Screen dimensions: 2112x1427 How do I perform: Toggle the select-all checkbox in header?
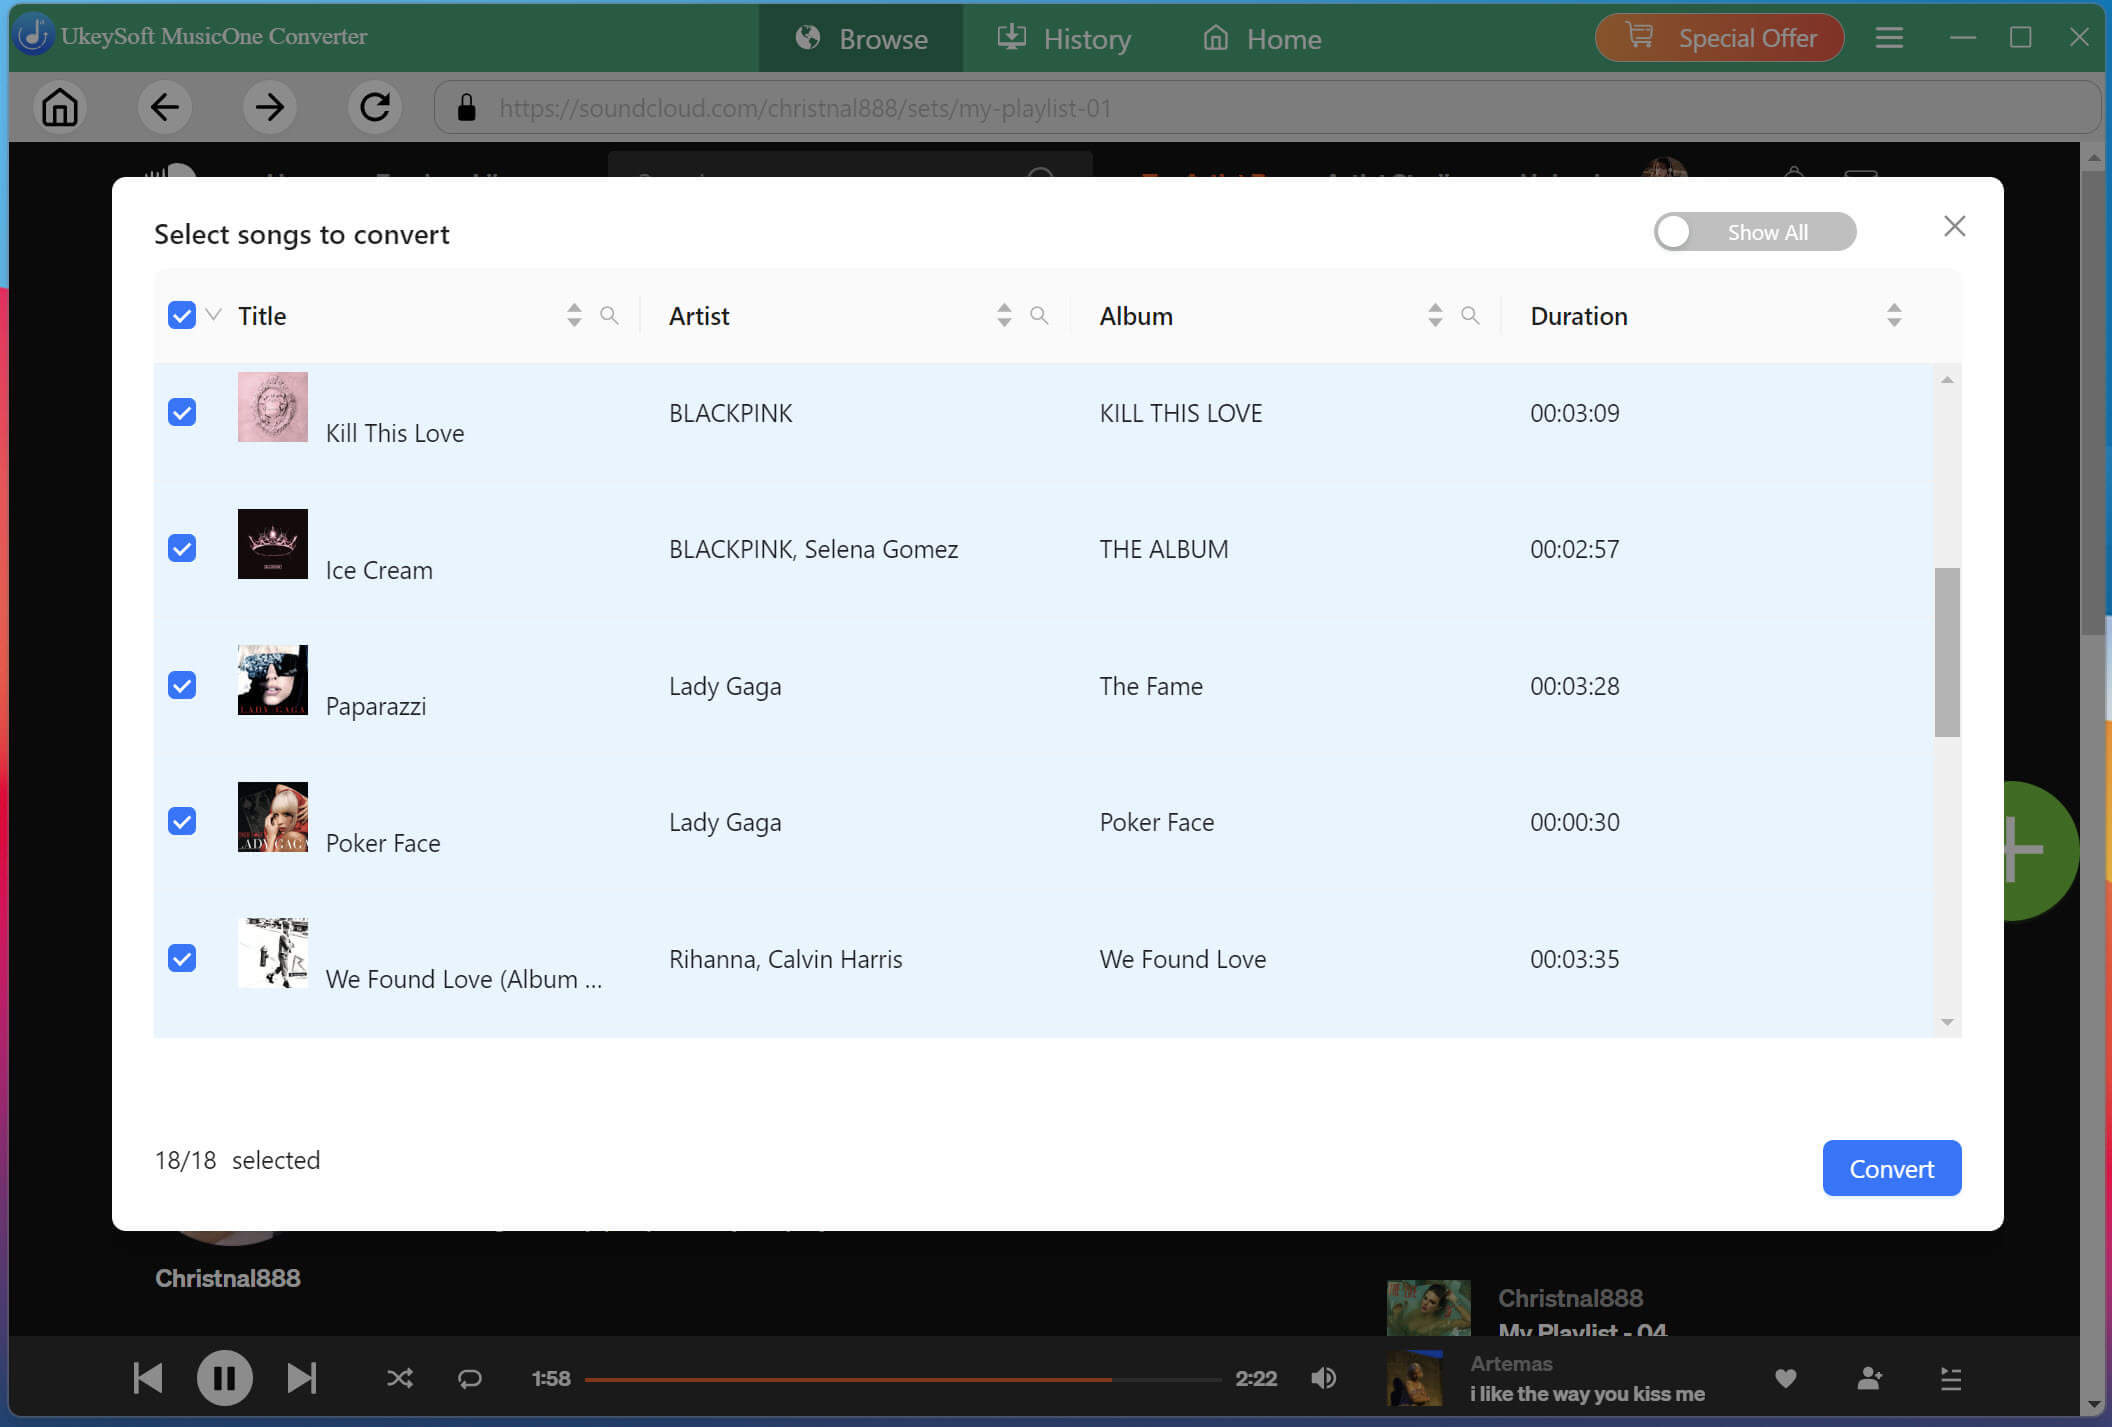(182, 316)
